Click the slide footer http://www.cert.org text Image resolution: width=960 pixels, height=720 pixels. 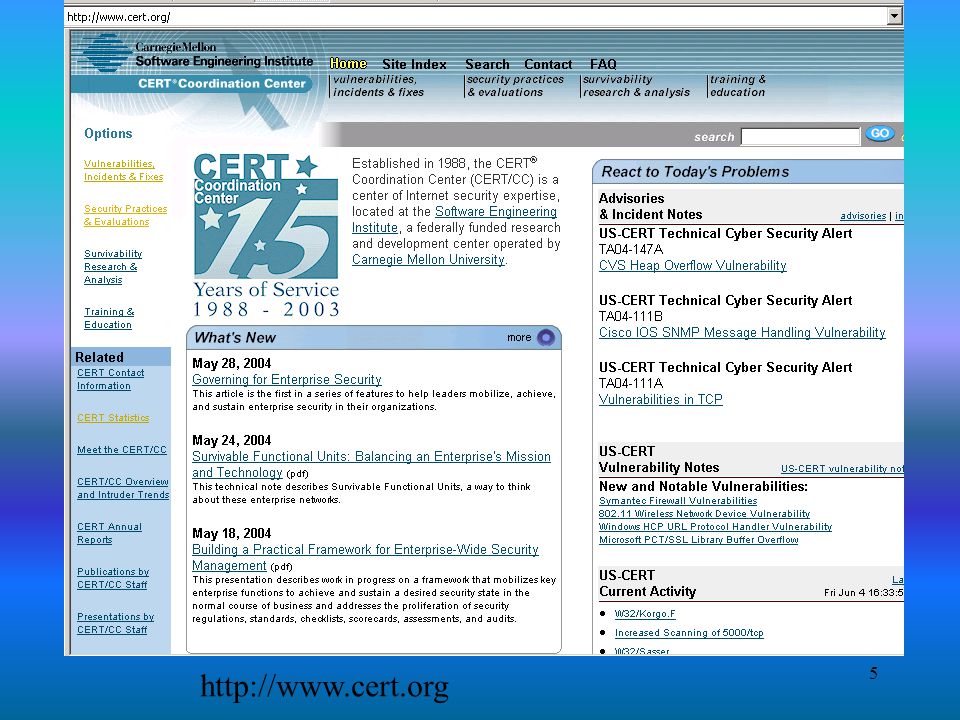click(x=324, y=687)
